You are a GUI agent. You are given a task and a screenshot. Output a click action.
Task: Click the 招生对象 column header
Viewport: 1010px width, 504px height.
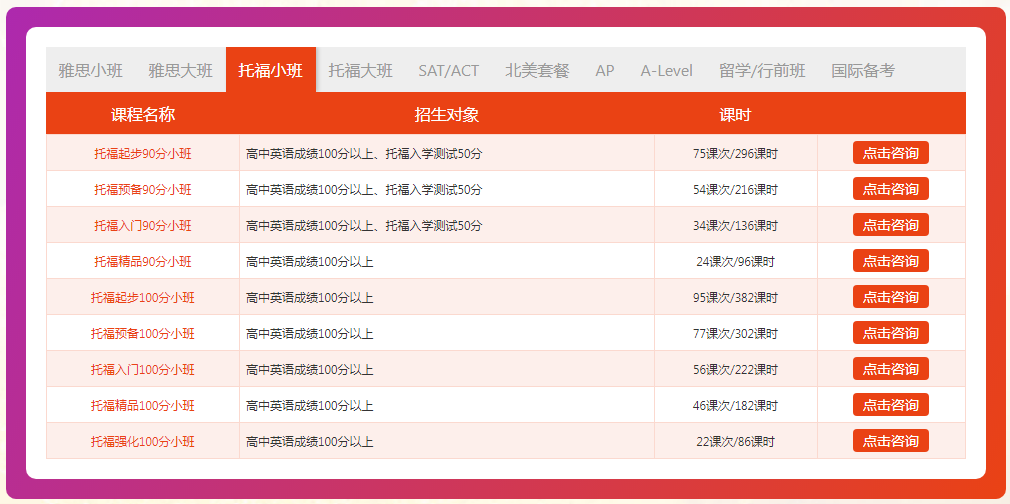tap(447, 115)
